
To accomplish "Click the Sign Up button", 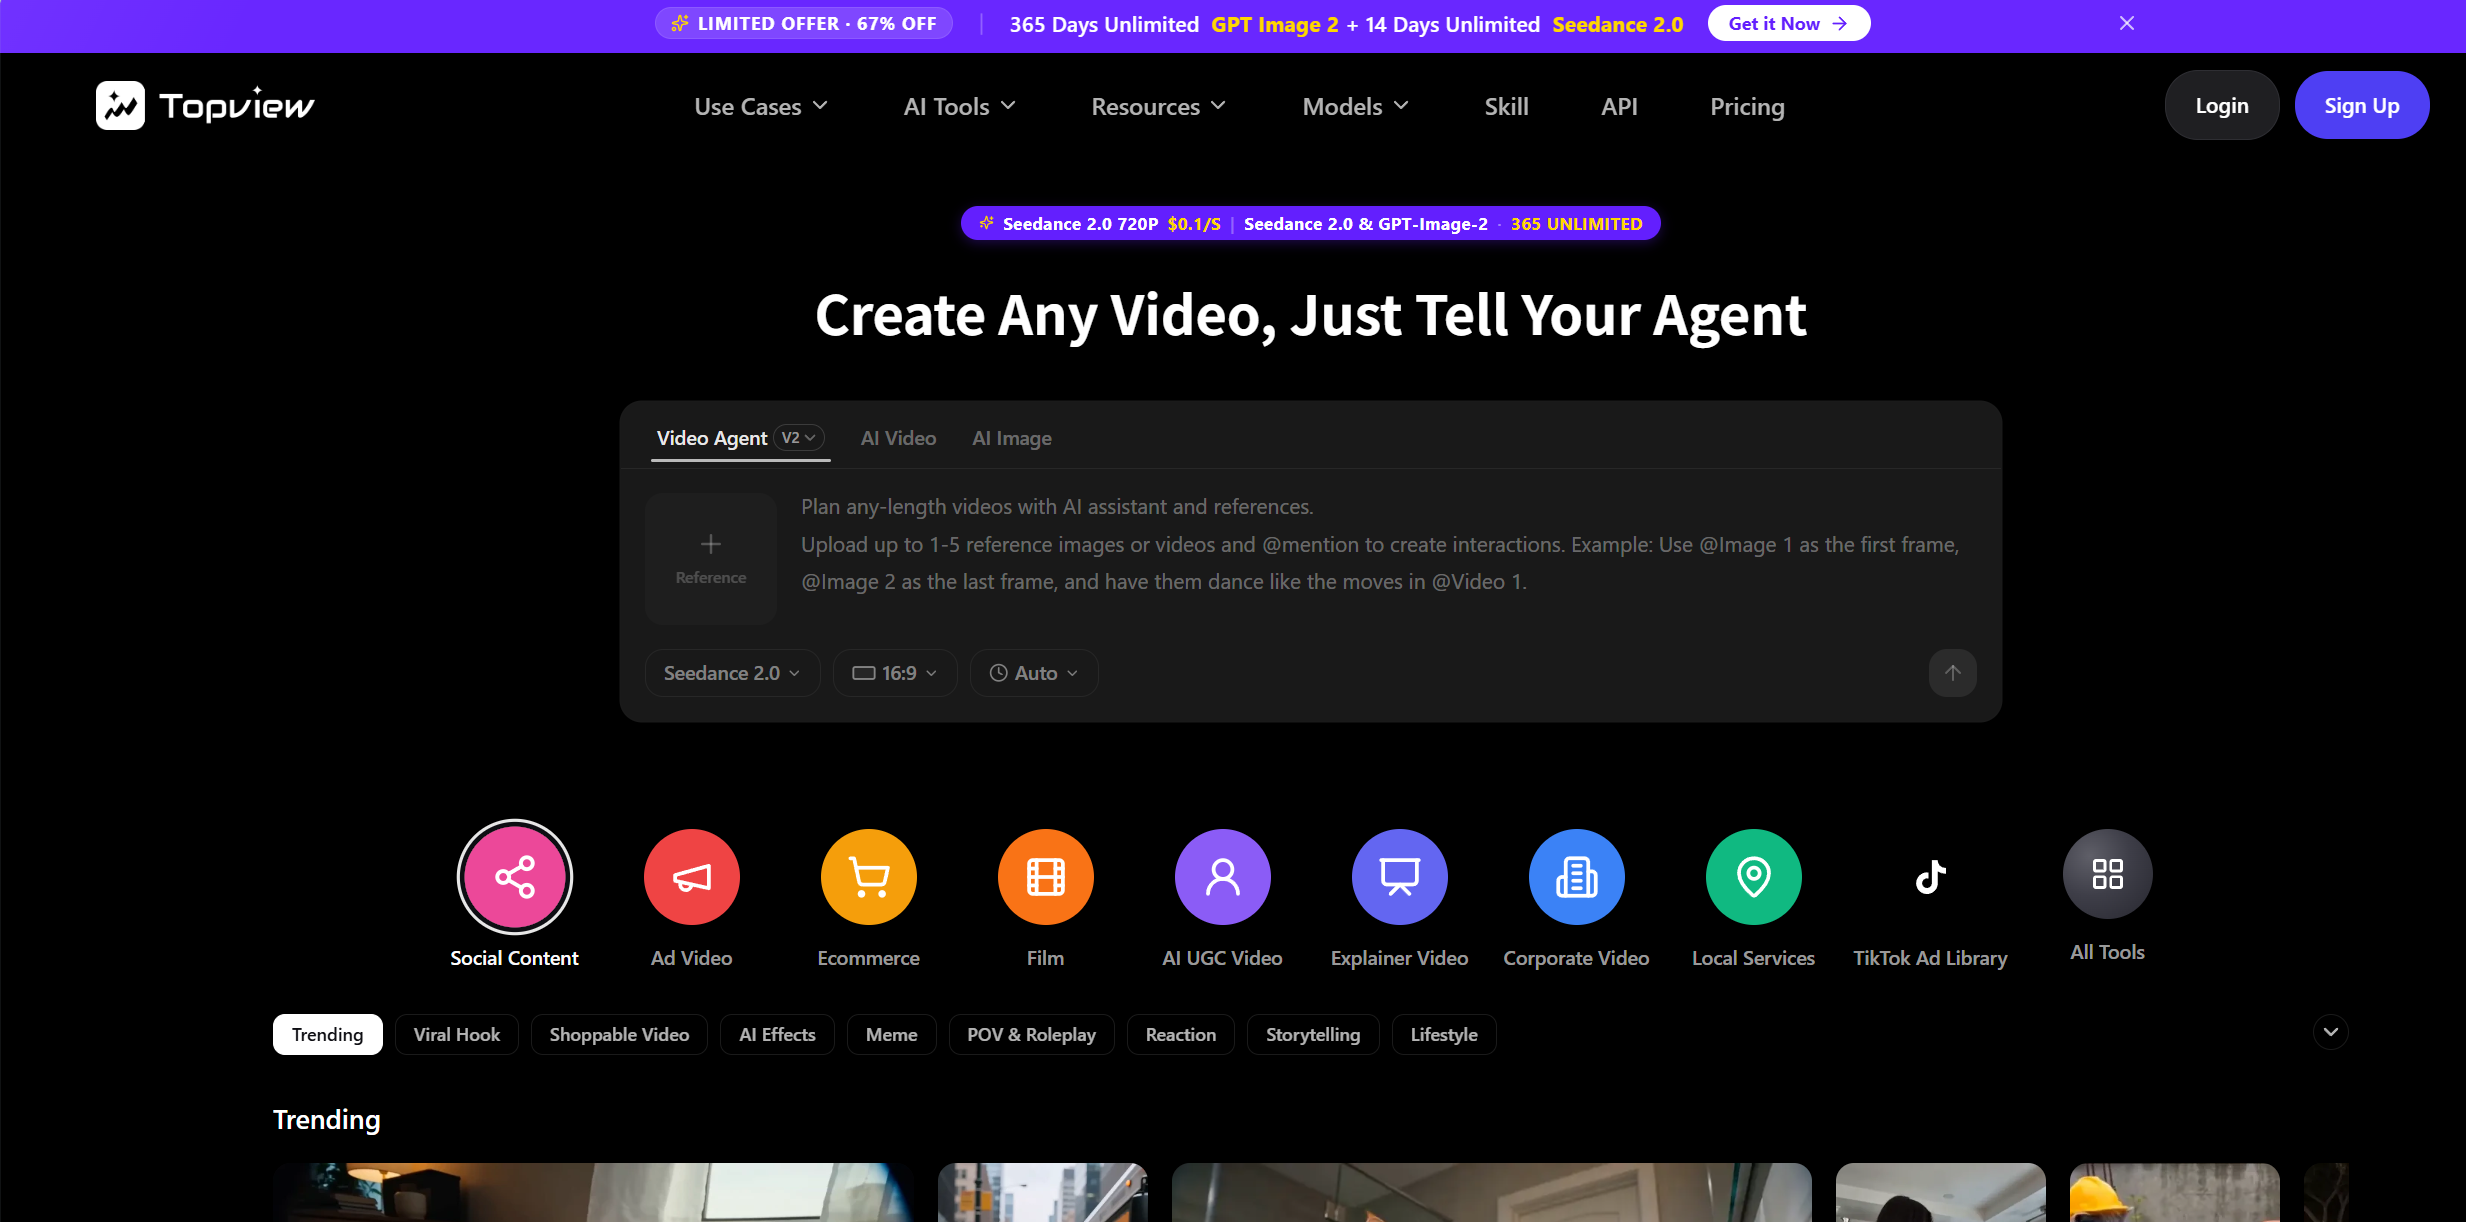I will click(2362, 105).
